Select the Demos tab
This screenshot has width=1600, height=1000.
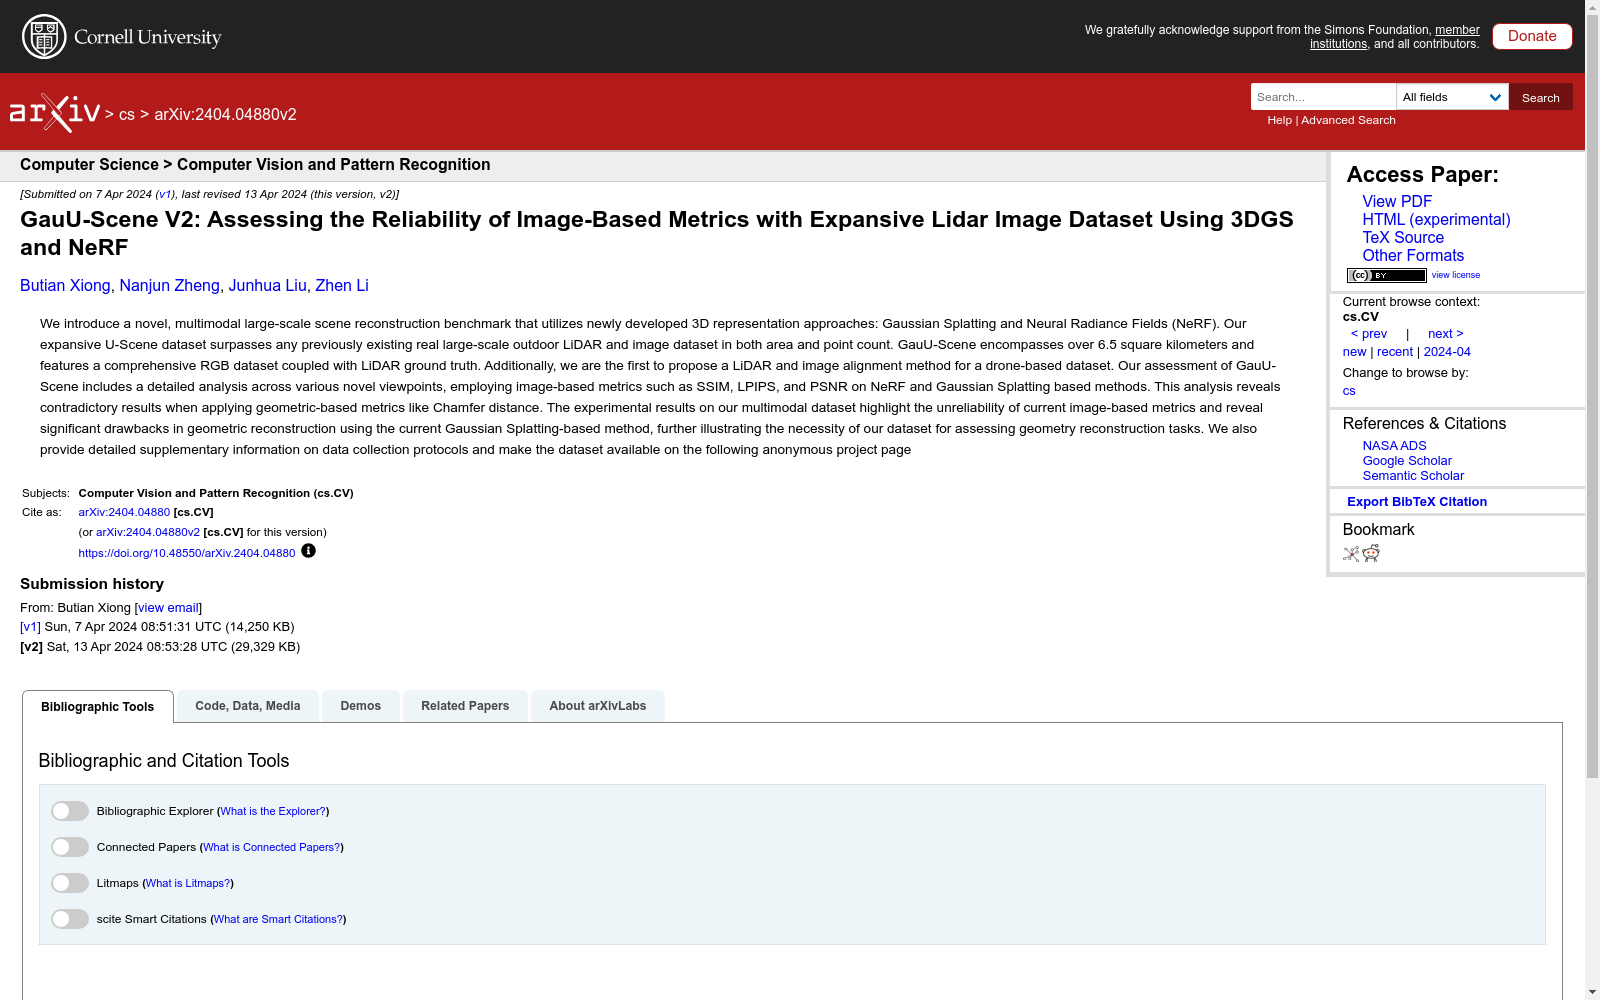point(360,706)
